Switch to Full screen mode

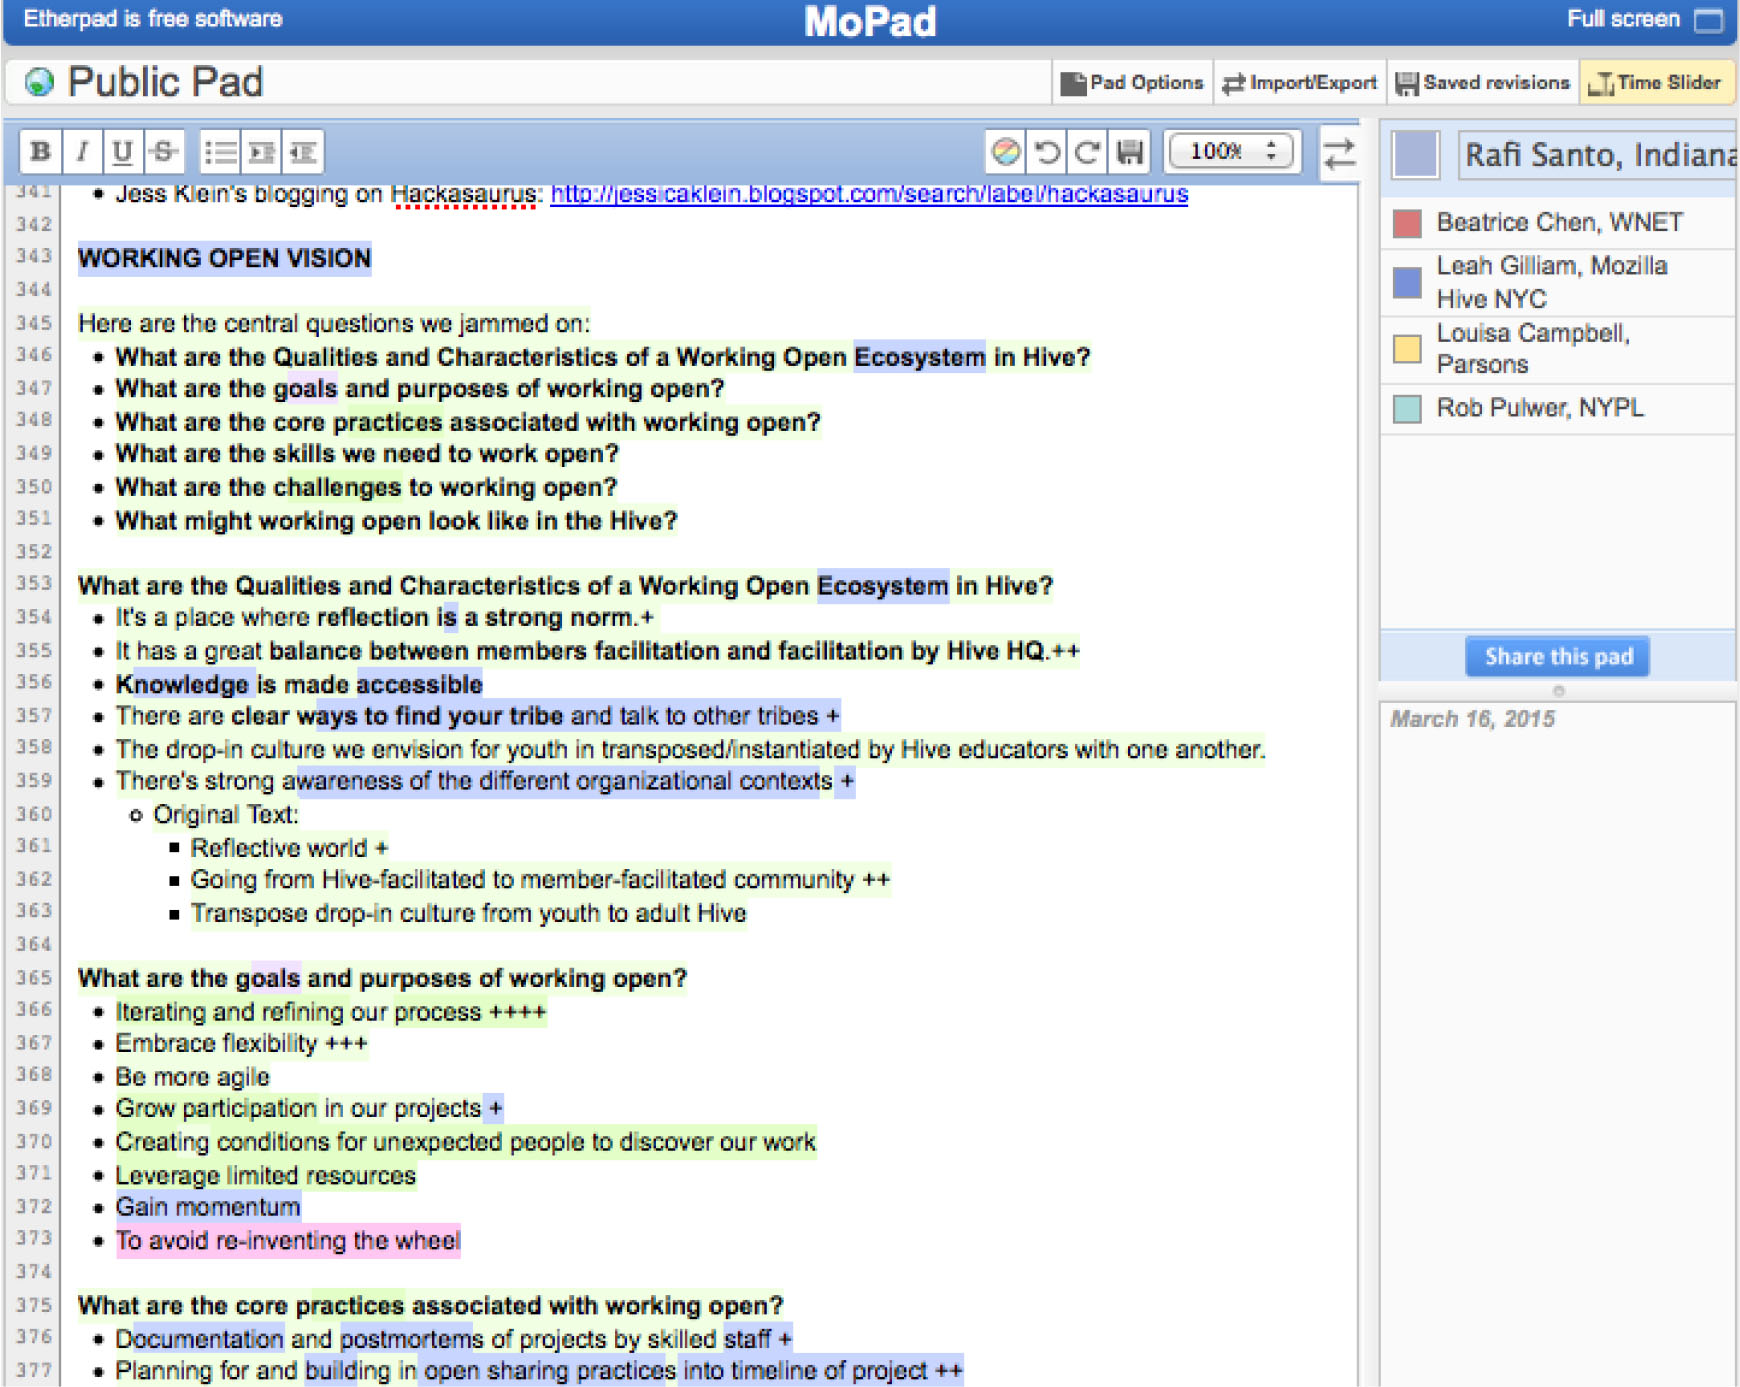(1644, 19)
